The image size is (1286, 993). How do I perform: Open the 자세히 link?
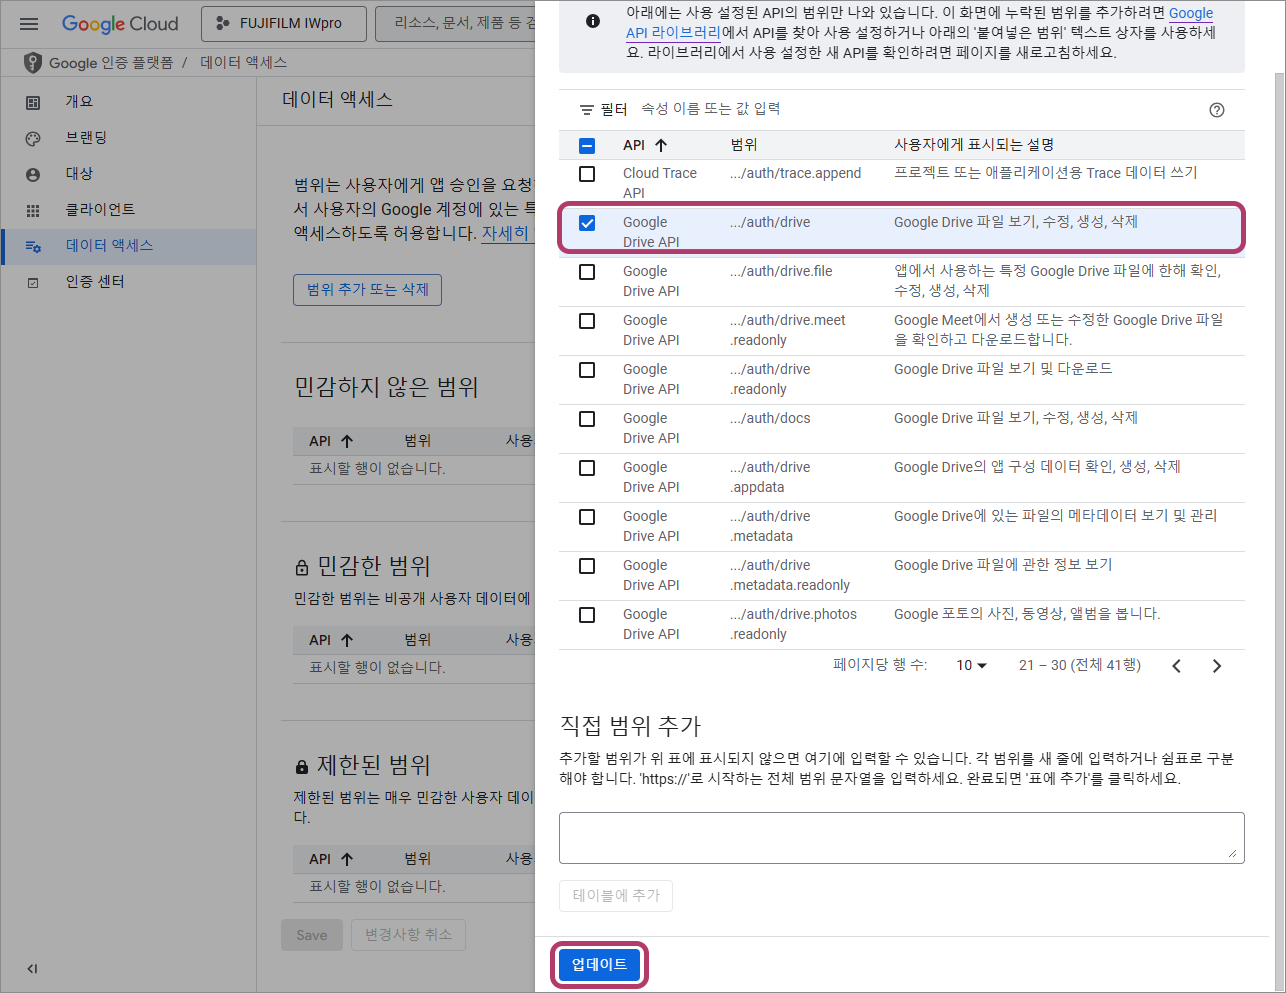coord(505,232)
